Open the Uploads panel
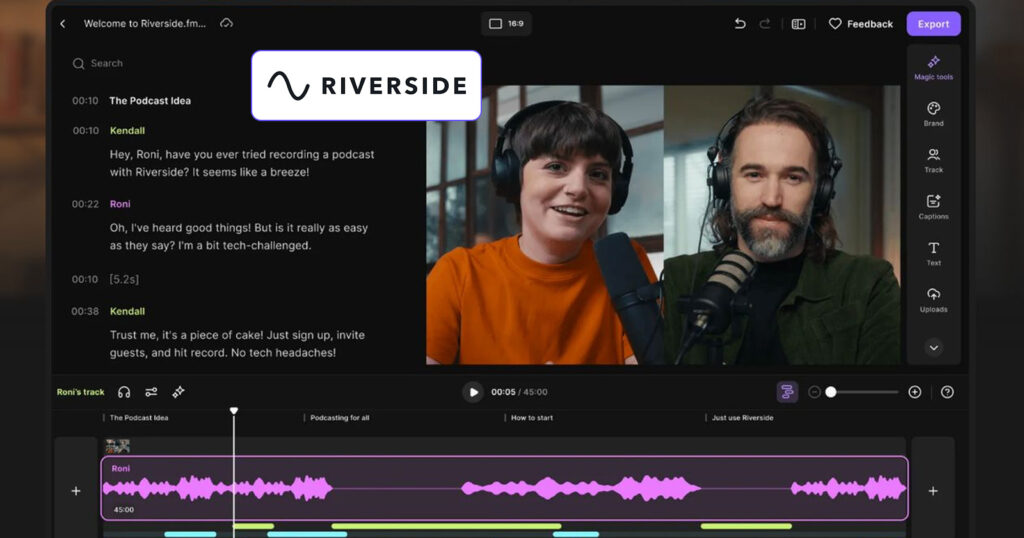Screen dimensions: 1024x538 point(933,299)
